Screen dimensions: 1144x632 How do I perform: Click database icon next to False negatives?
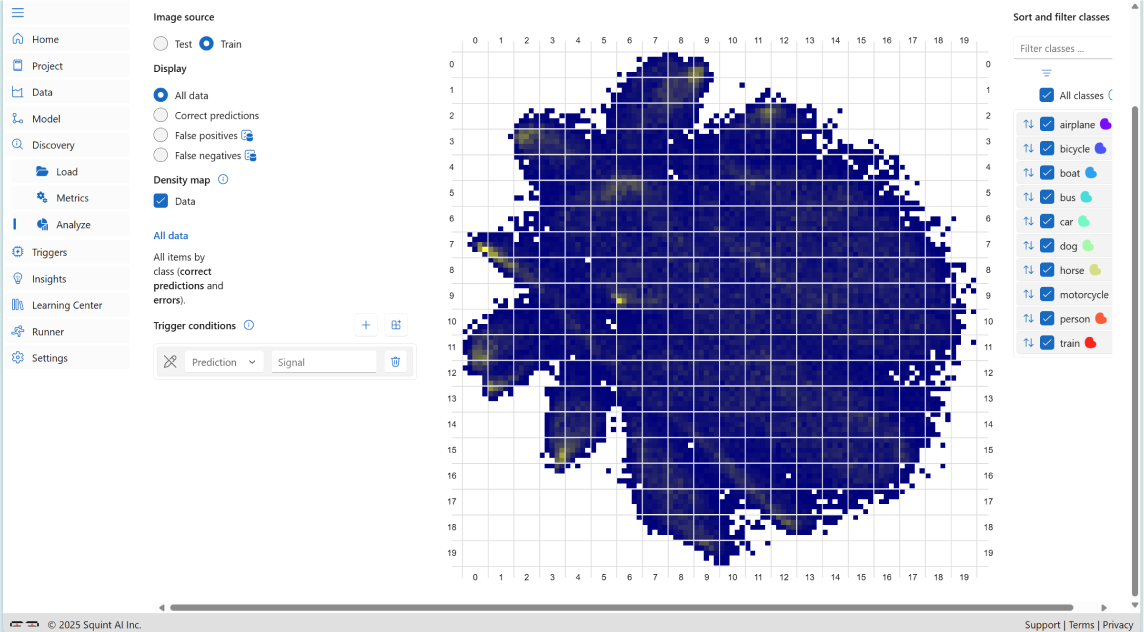point(250,155)
